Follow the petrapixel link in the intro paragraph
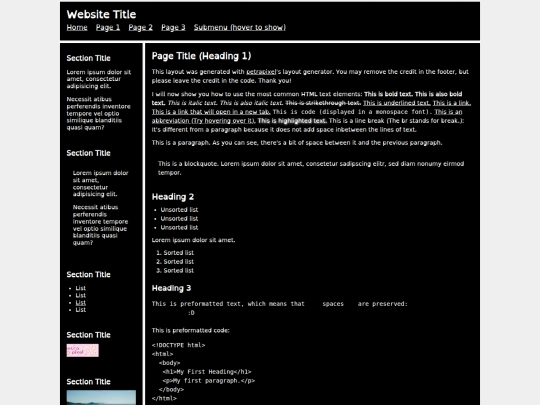The width and height of the screenshot is (540, 405). click(261, 72)
